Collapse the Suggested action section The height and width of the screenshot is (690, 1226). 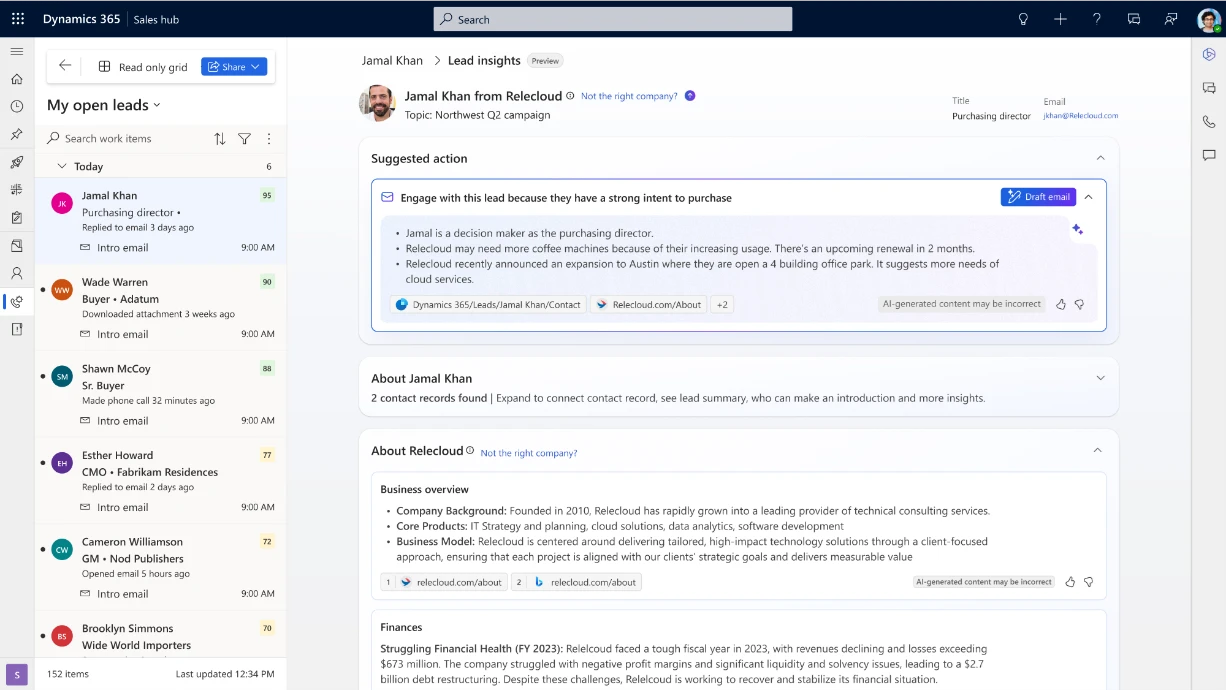[x=1101, y=158]
